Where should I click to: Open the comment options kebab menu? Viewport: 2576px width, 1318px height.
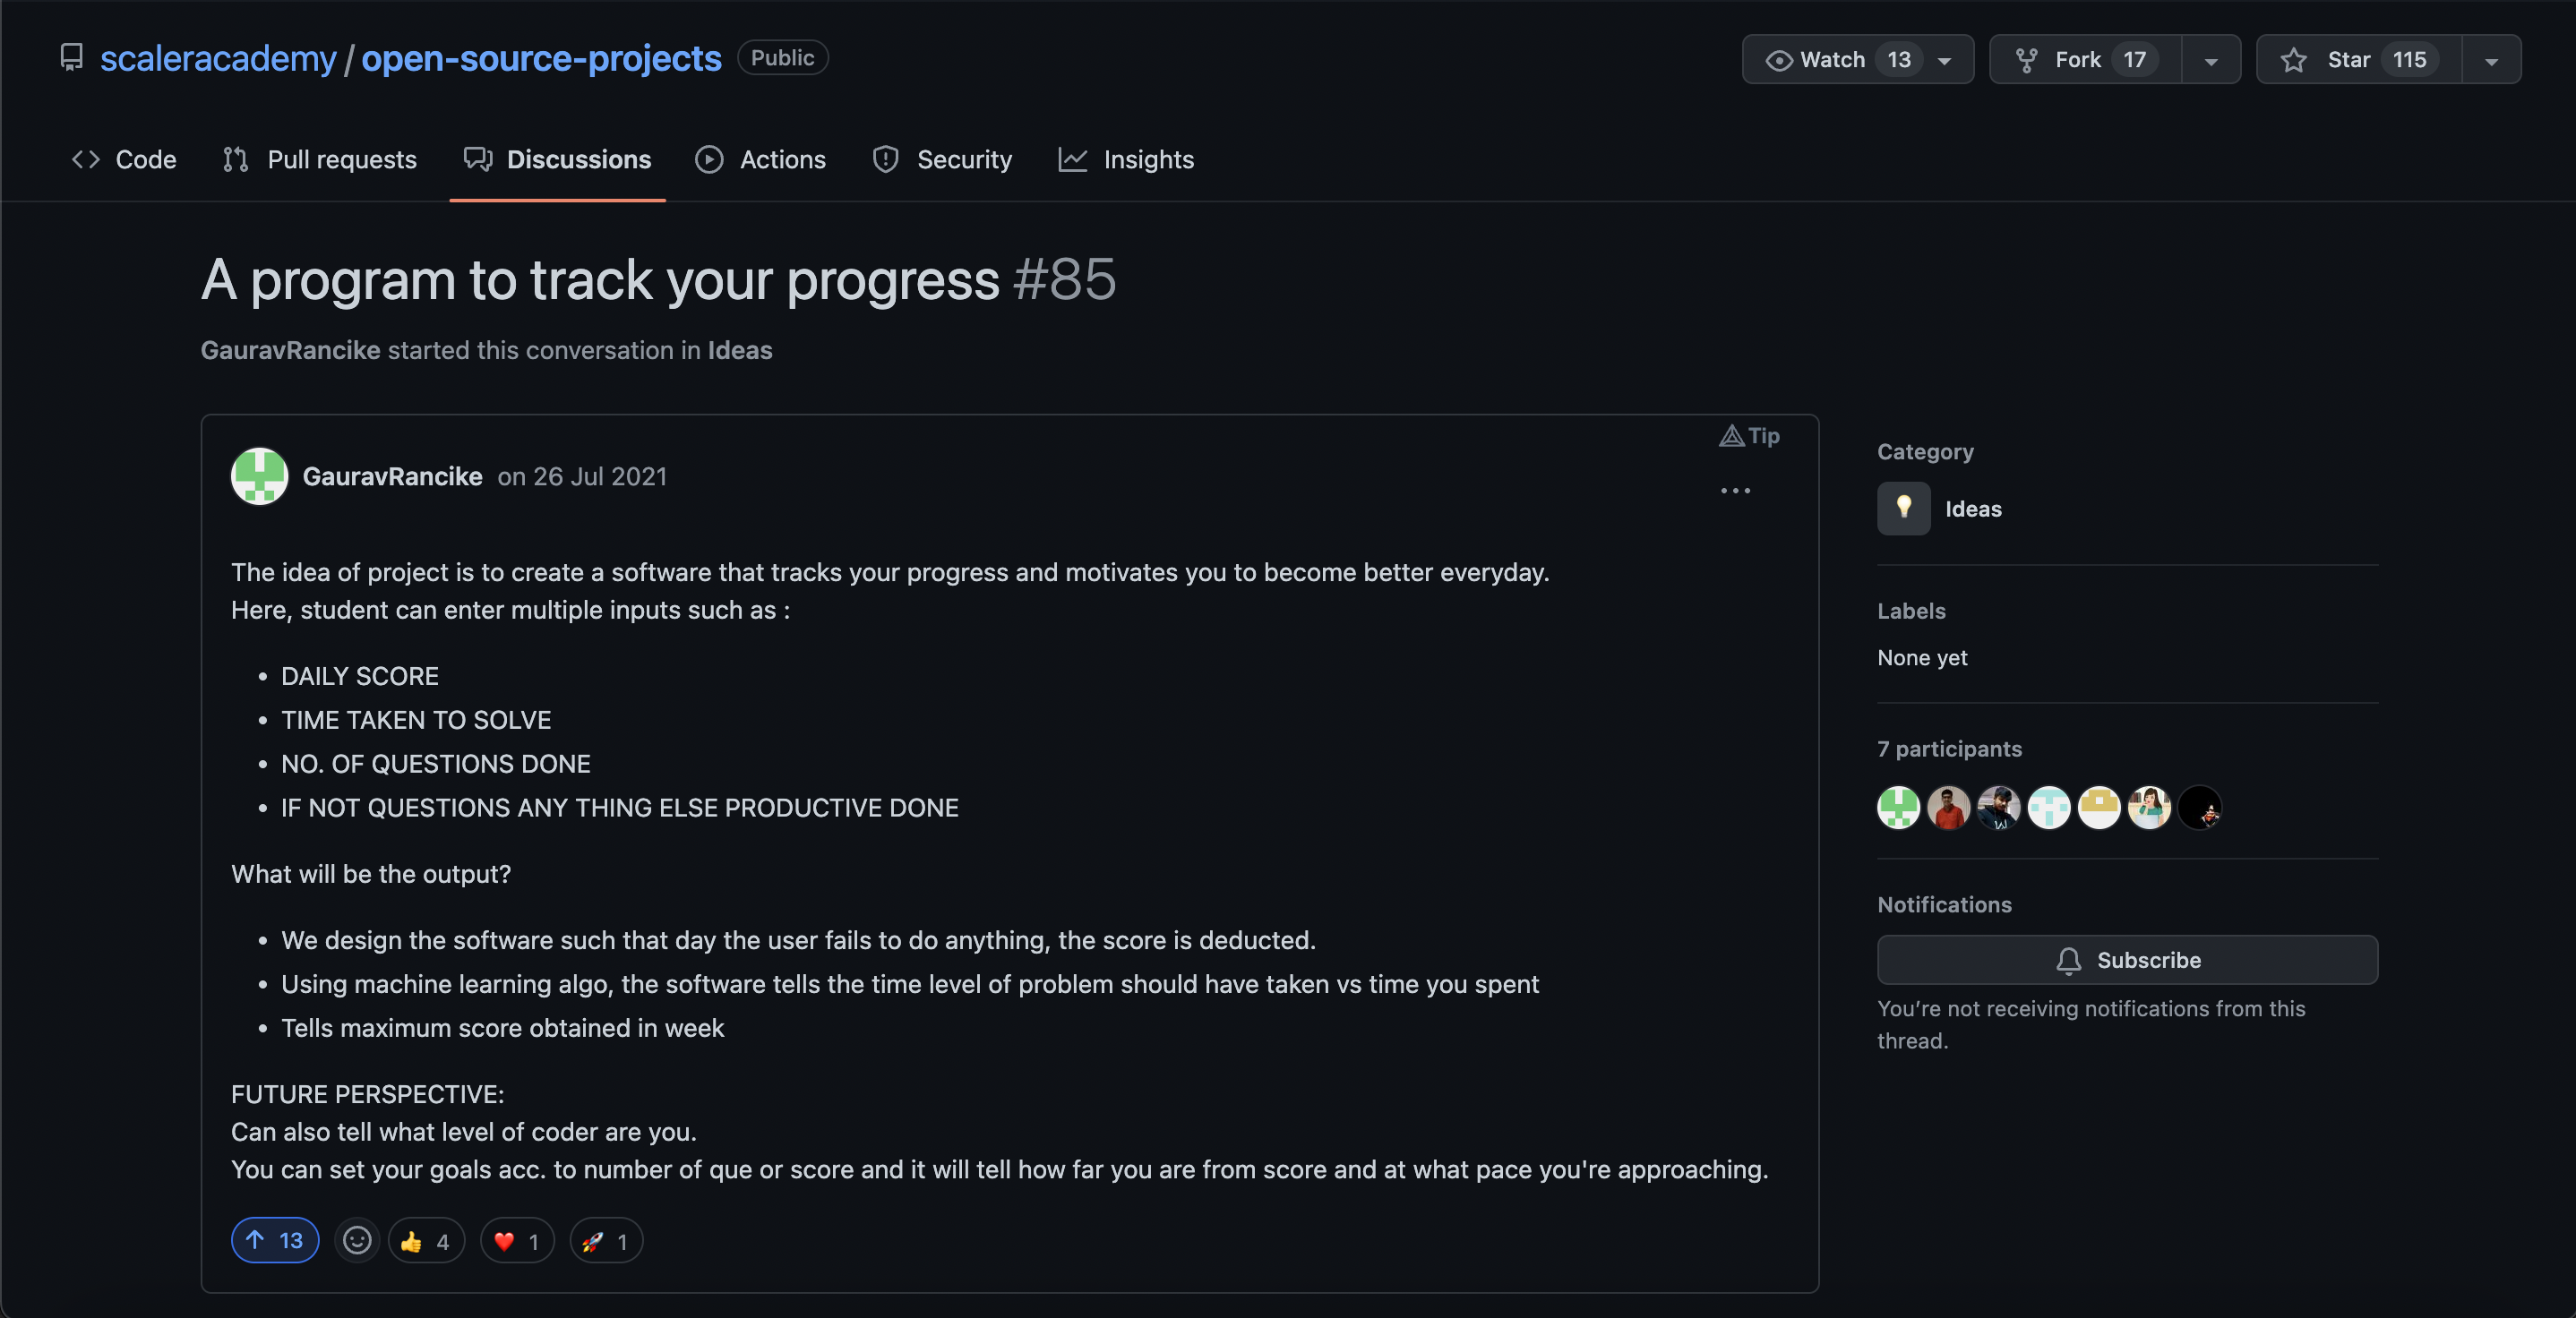pos(1735,491)
